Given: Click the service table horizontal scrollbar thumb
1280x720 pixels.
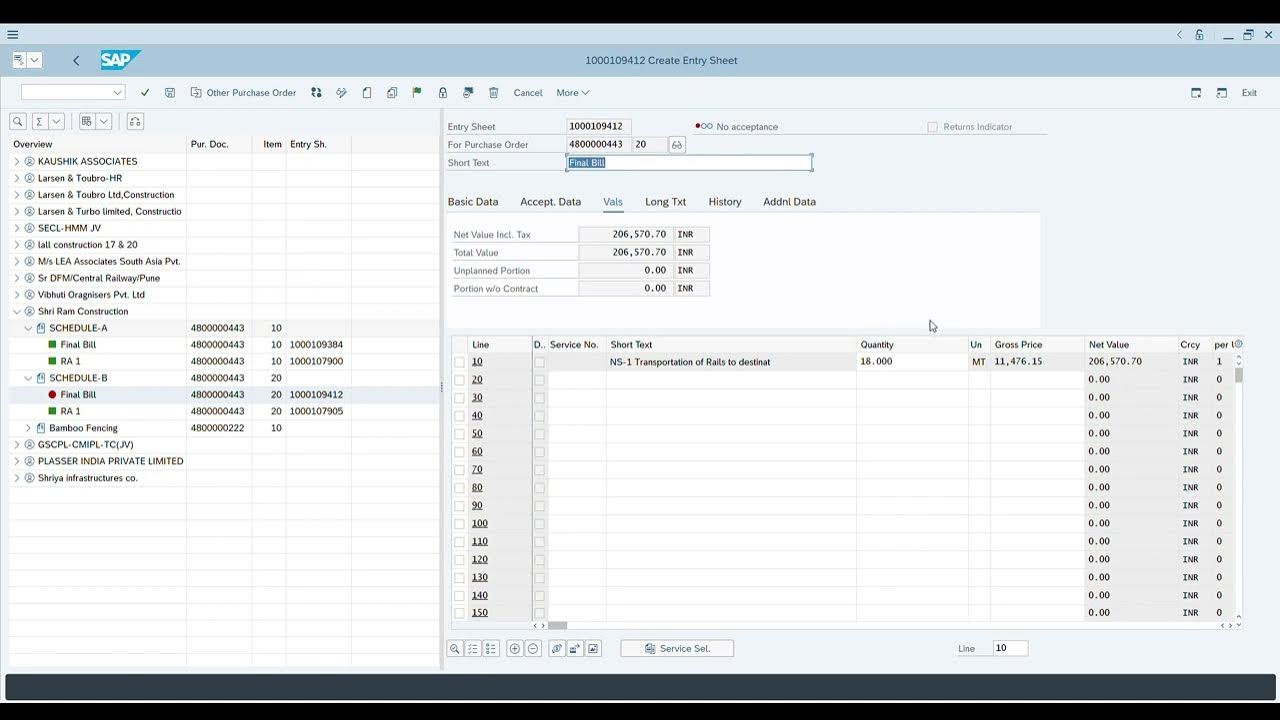Looking at the screenshot, I should coord(557,625).
